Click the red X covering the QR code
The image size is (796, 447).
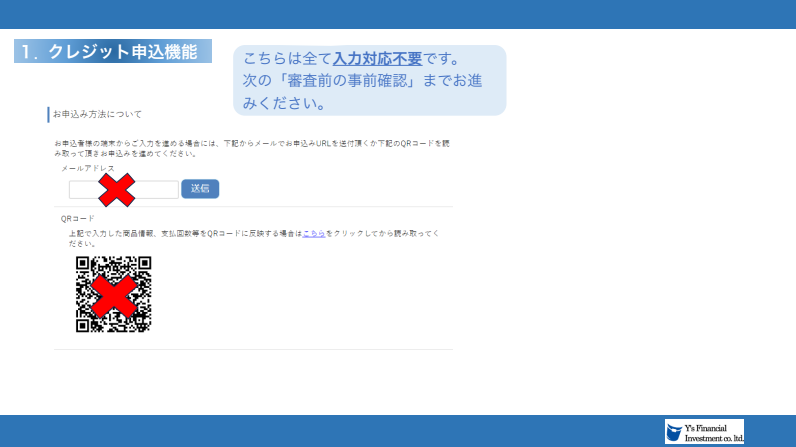pyautogui.click(x=113, y=295)
